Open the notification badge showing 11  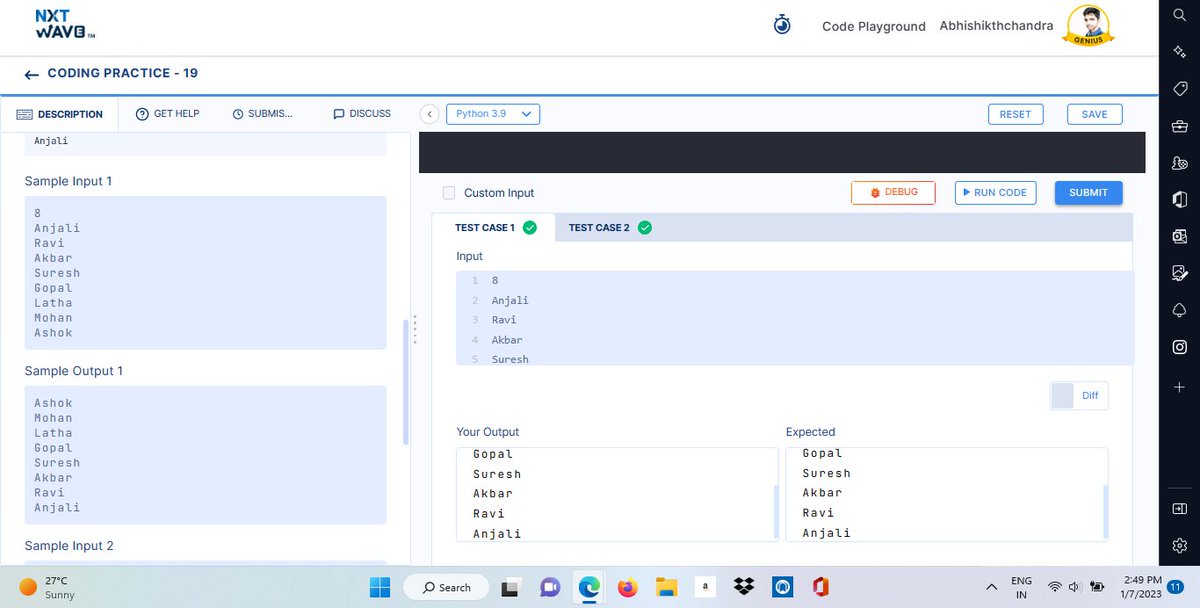tap(1176, 587)
